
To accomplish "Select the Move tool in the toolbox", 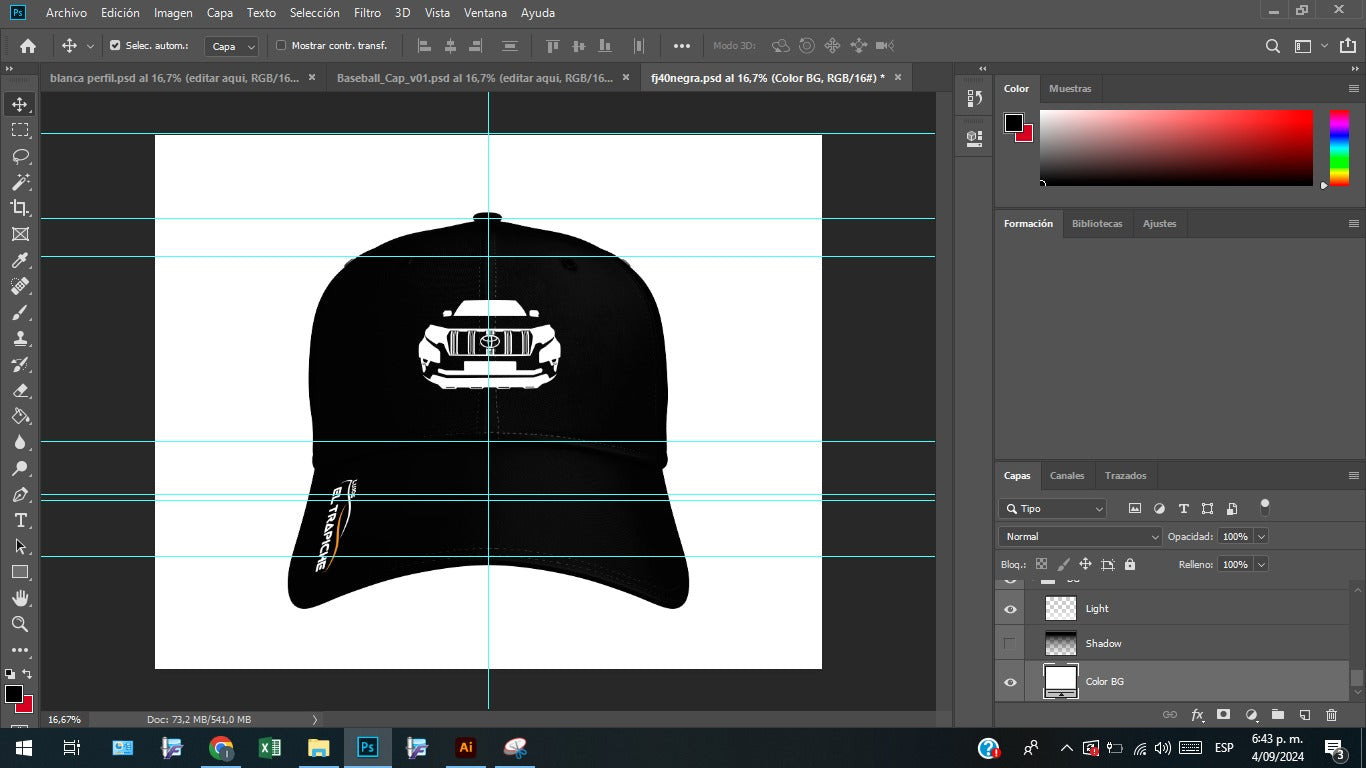I will click(x=20, y=104).
